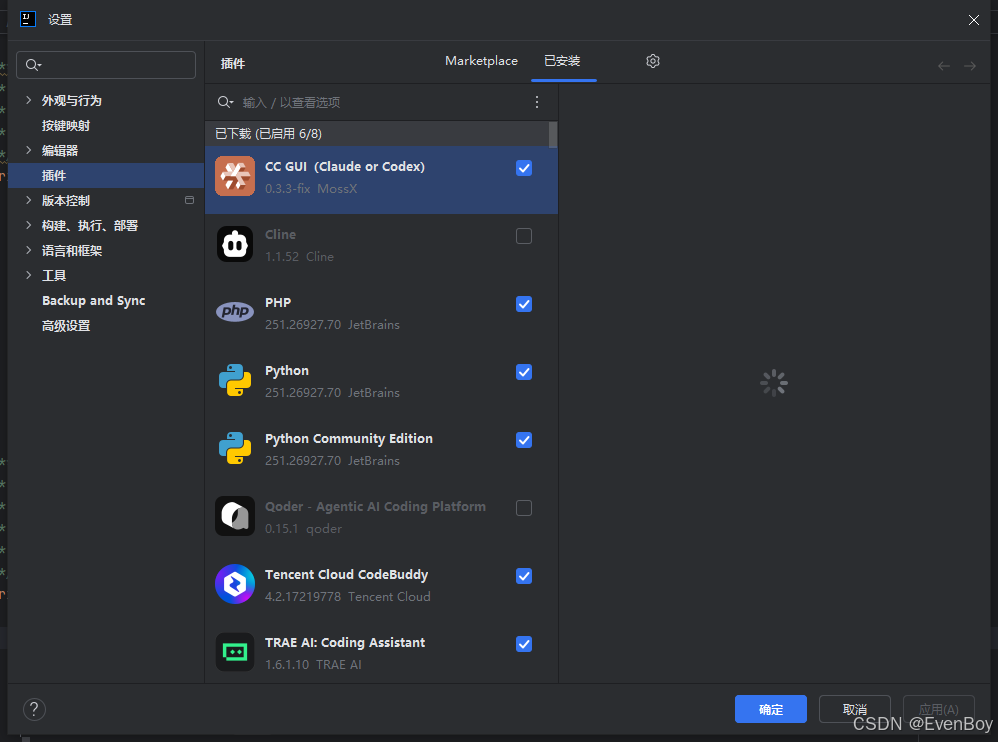Select 按键映射 in settings tree
Image resolution: width=998 pixels, height=742 pixels.
[66, 125]
